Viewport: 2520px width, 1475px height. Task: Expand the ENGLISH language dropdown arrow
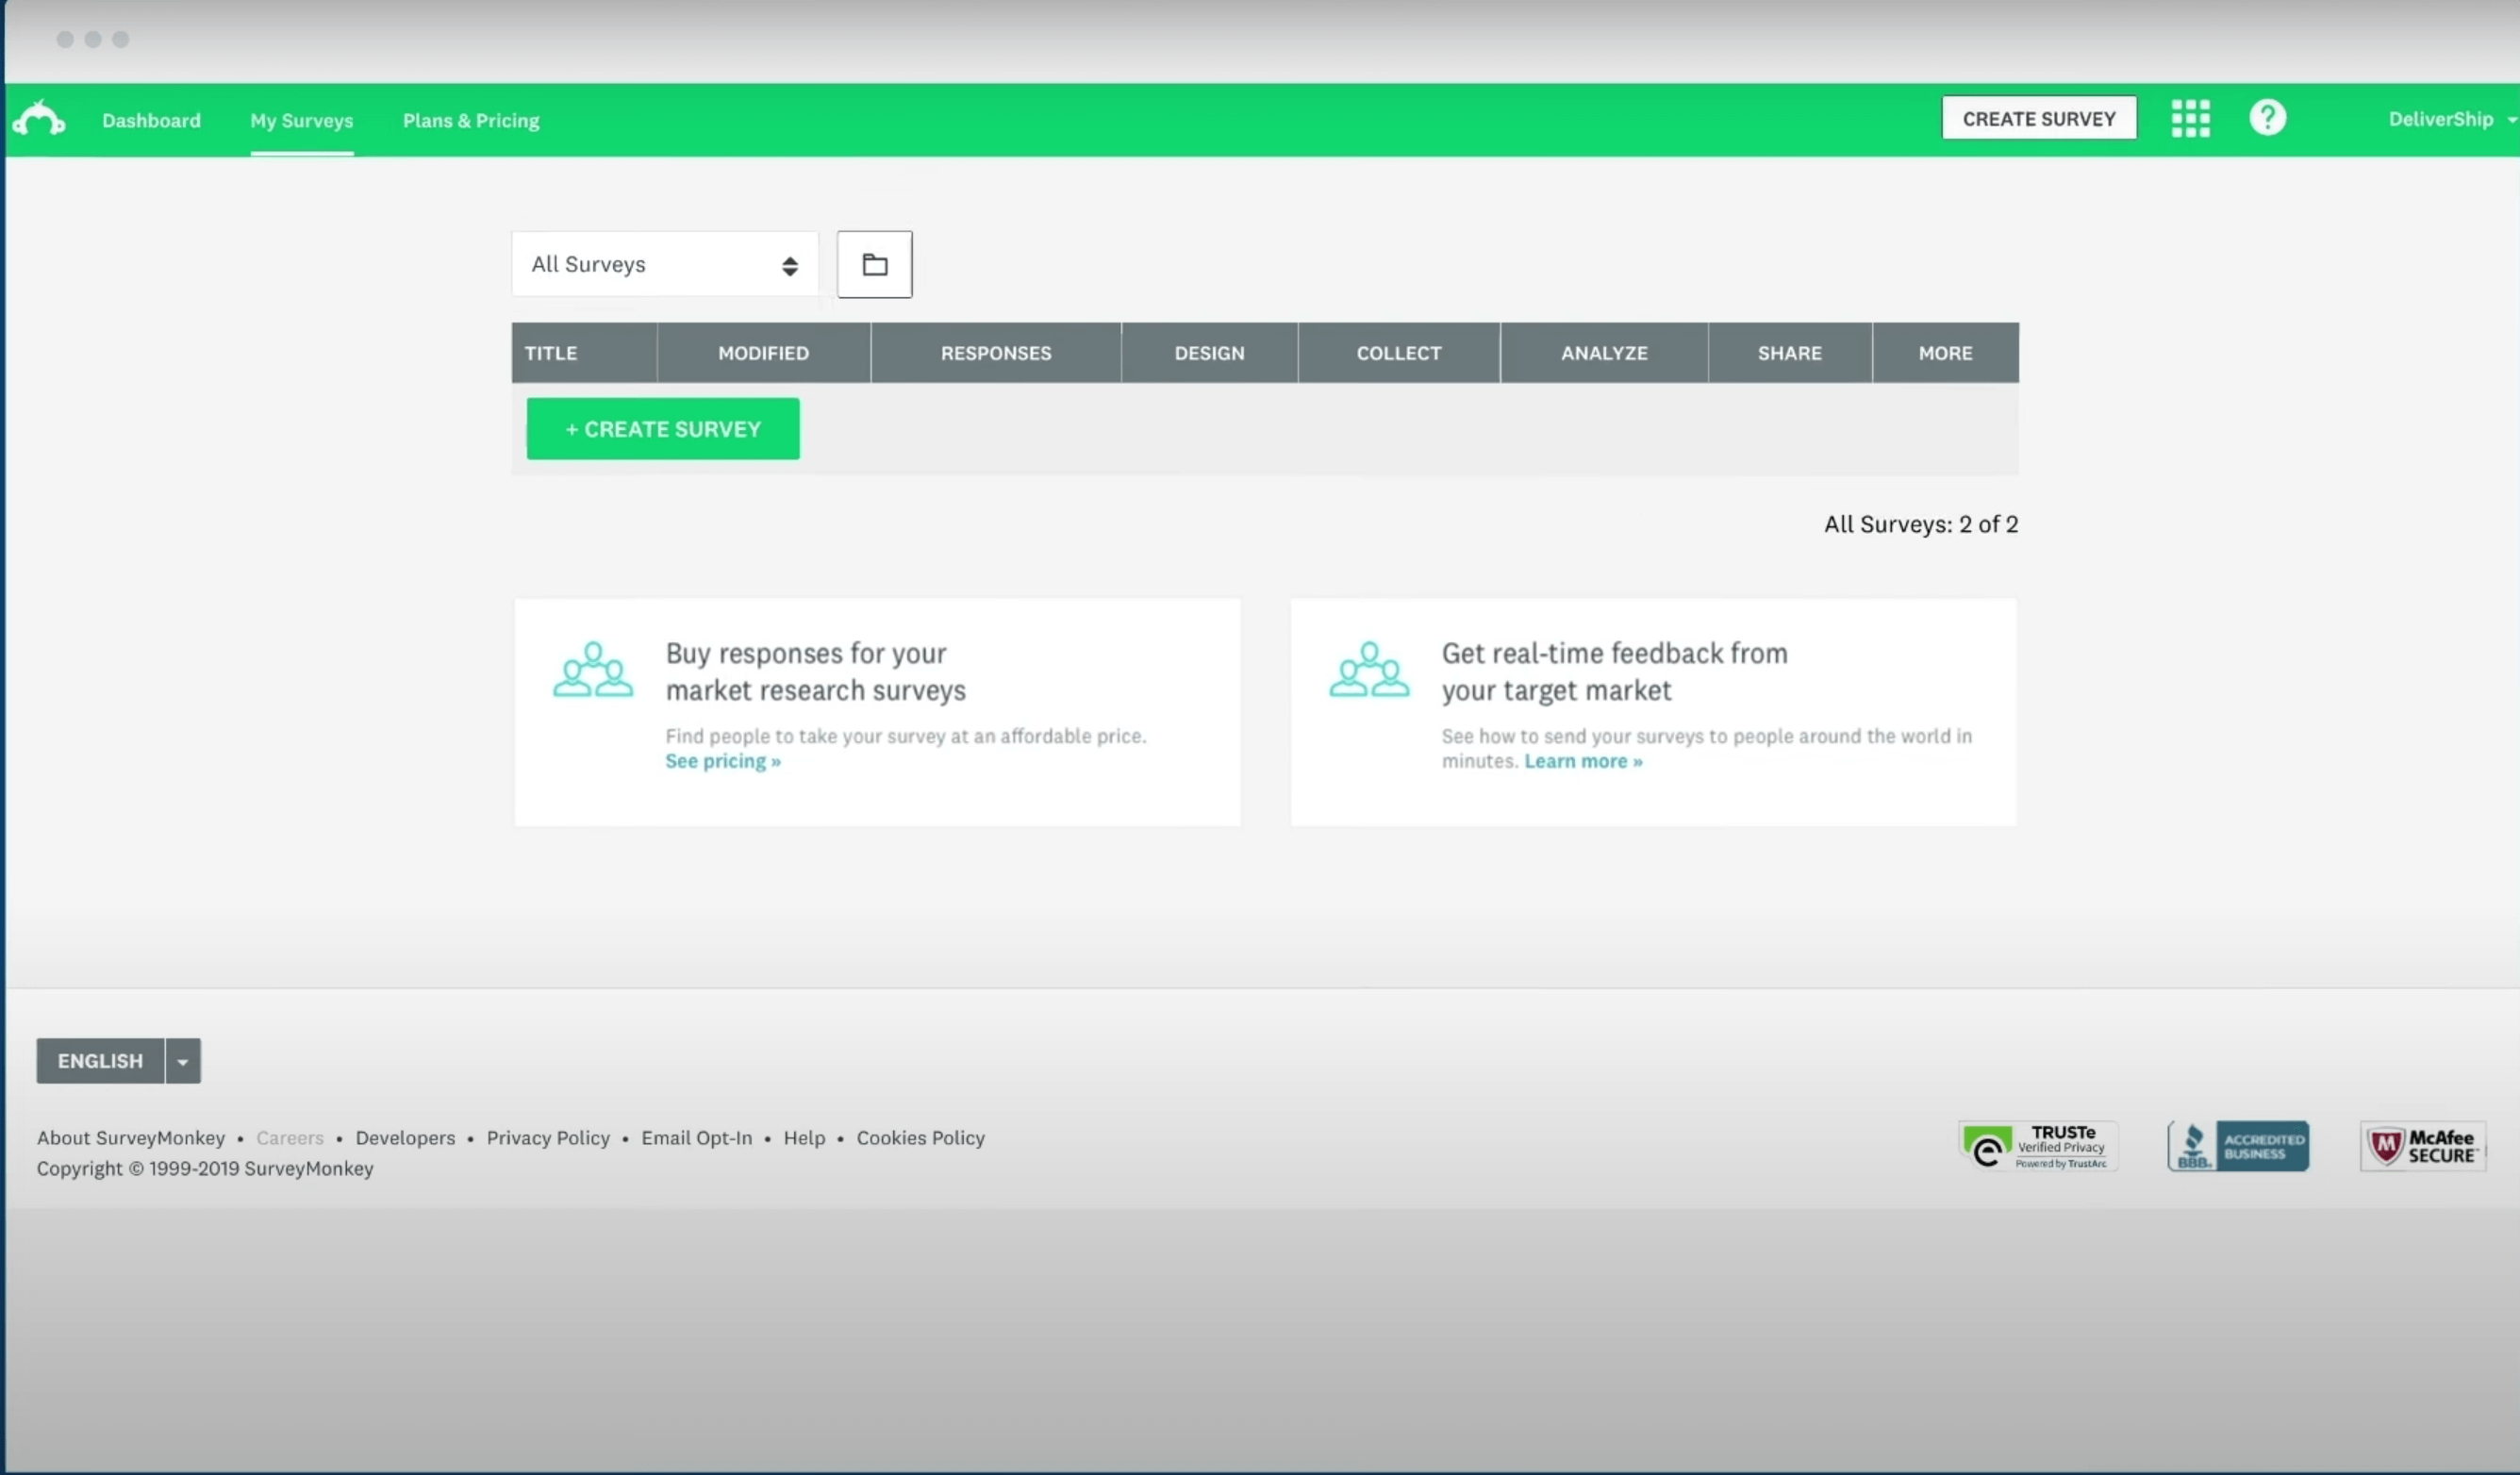pos(183,1061)
